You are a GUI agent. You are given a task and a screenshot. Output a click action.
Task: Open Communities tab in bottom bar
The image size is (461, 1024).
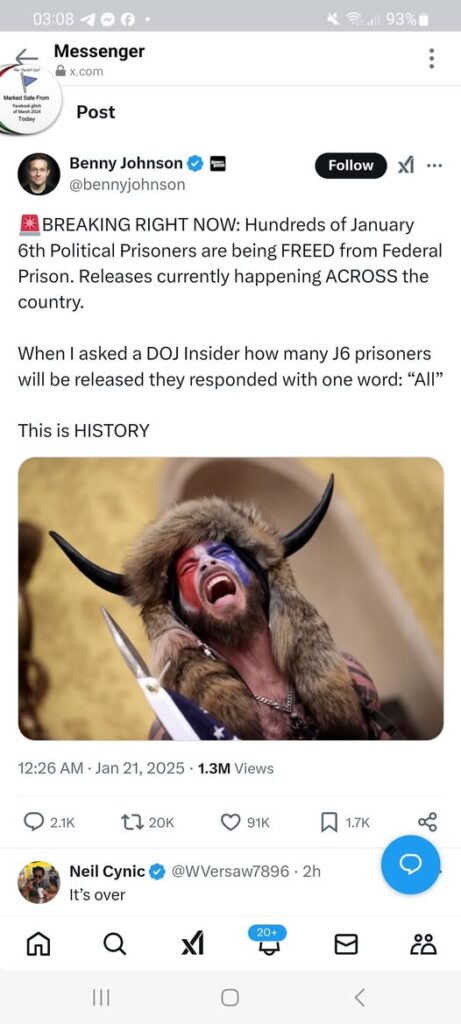coord(424,944)
